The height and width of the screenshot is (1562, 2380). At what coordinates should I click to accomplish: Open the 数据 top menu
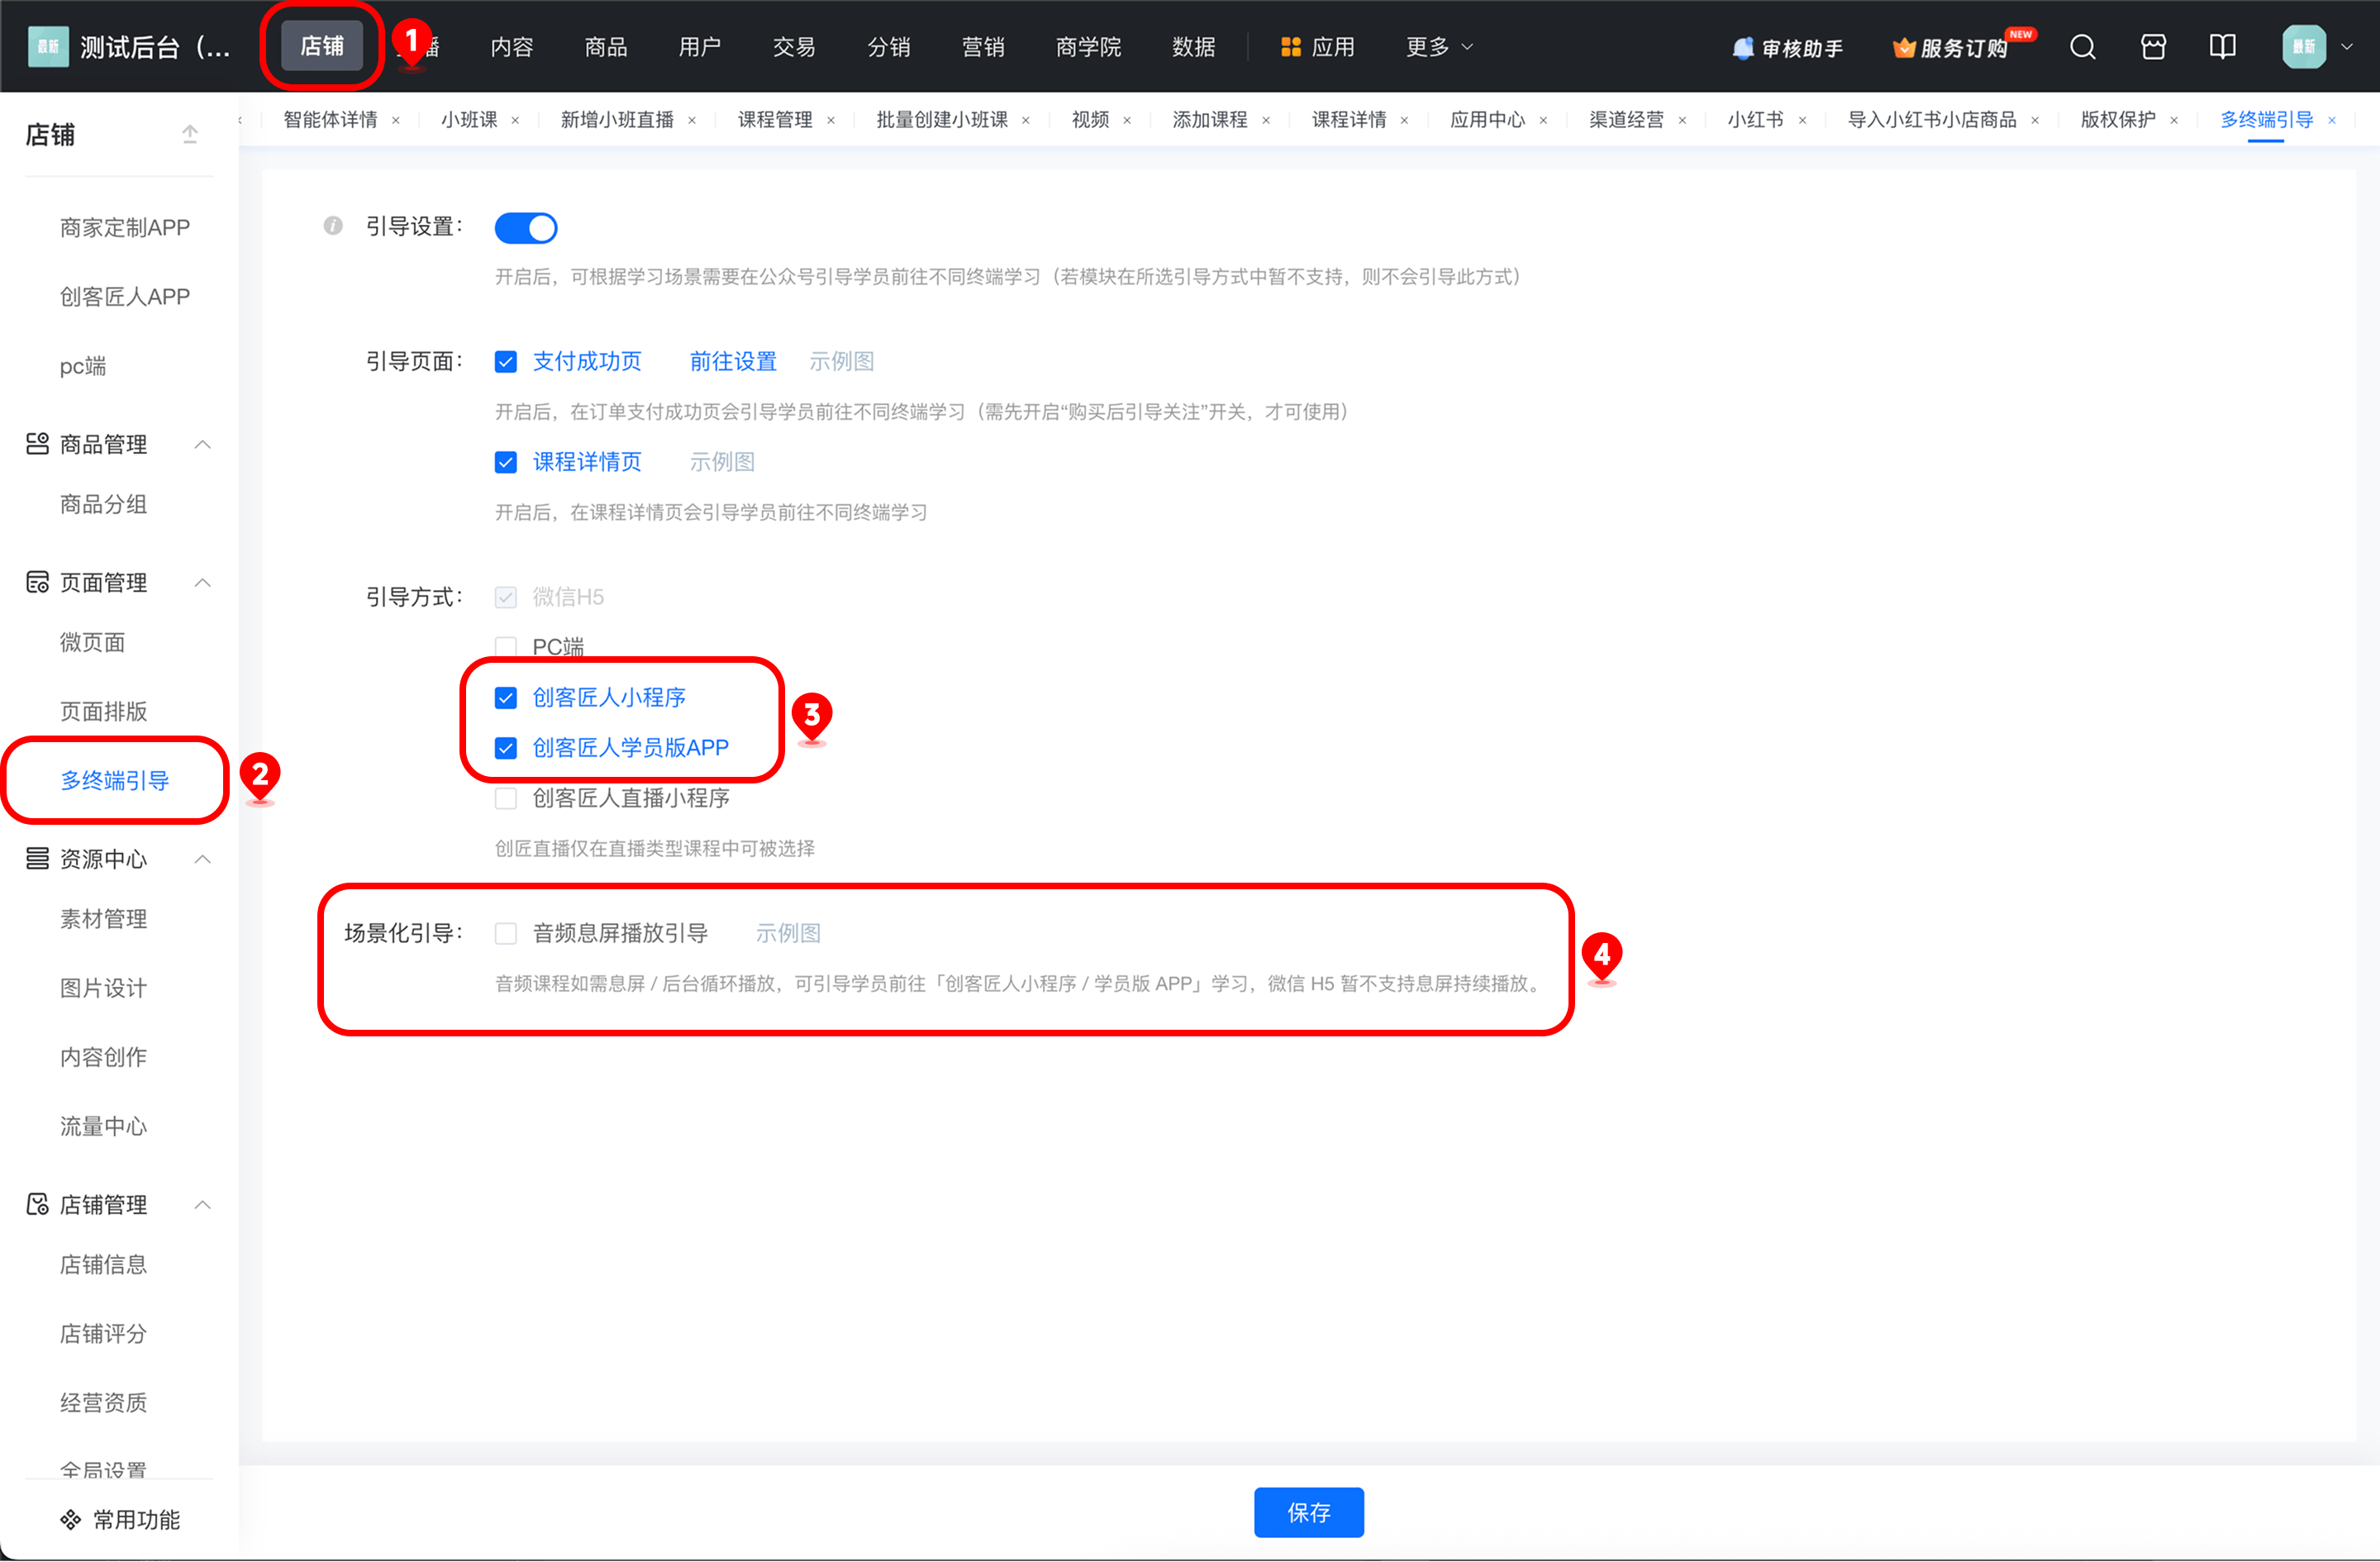coord(1194,47)
